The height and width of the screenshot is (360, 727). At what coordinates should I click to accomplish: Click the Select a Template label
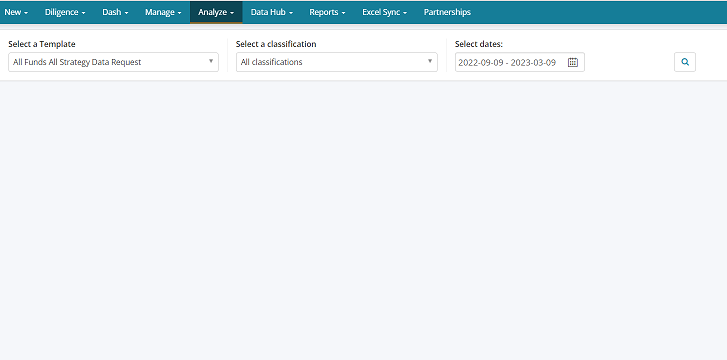42,44
